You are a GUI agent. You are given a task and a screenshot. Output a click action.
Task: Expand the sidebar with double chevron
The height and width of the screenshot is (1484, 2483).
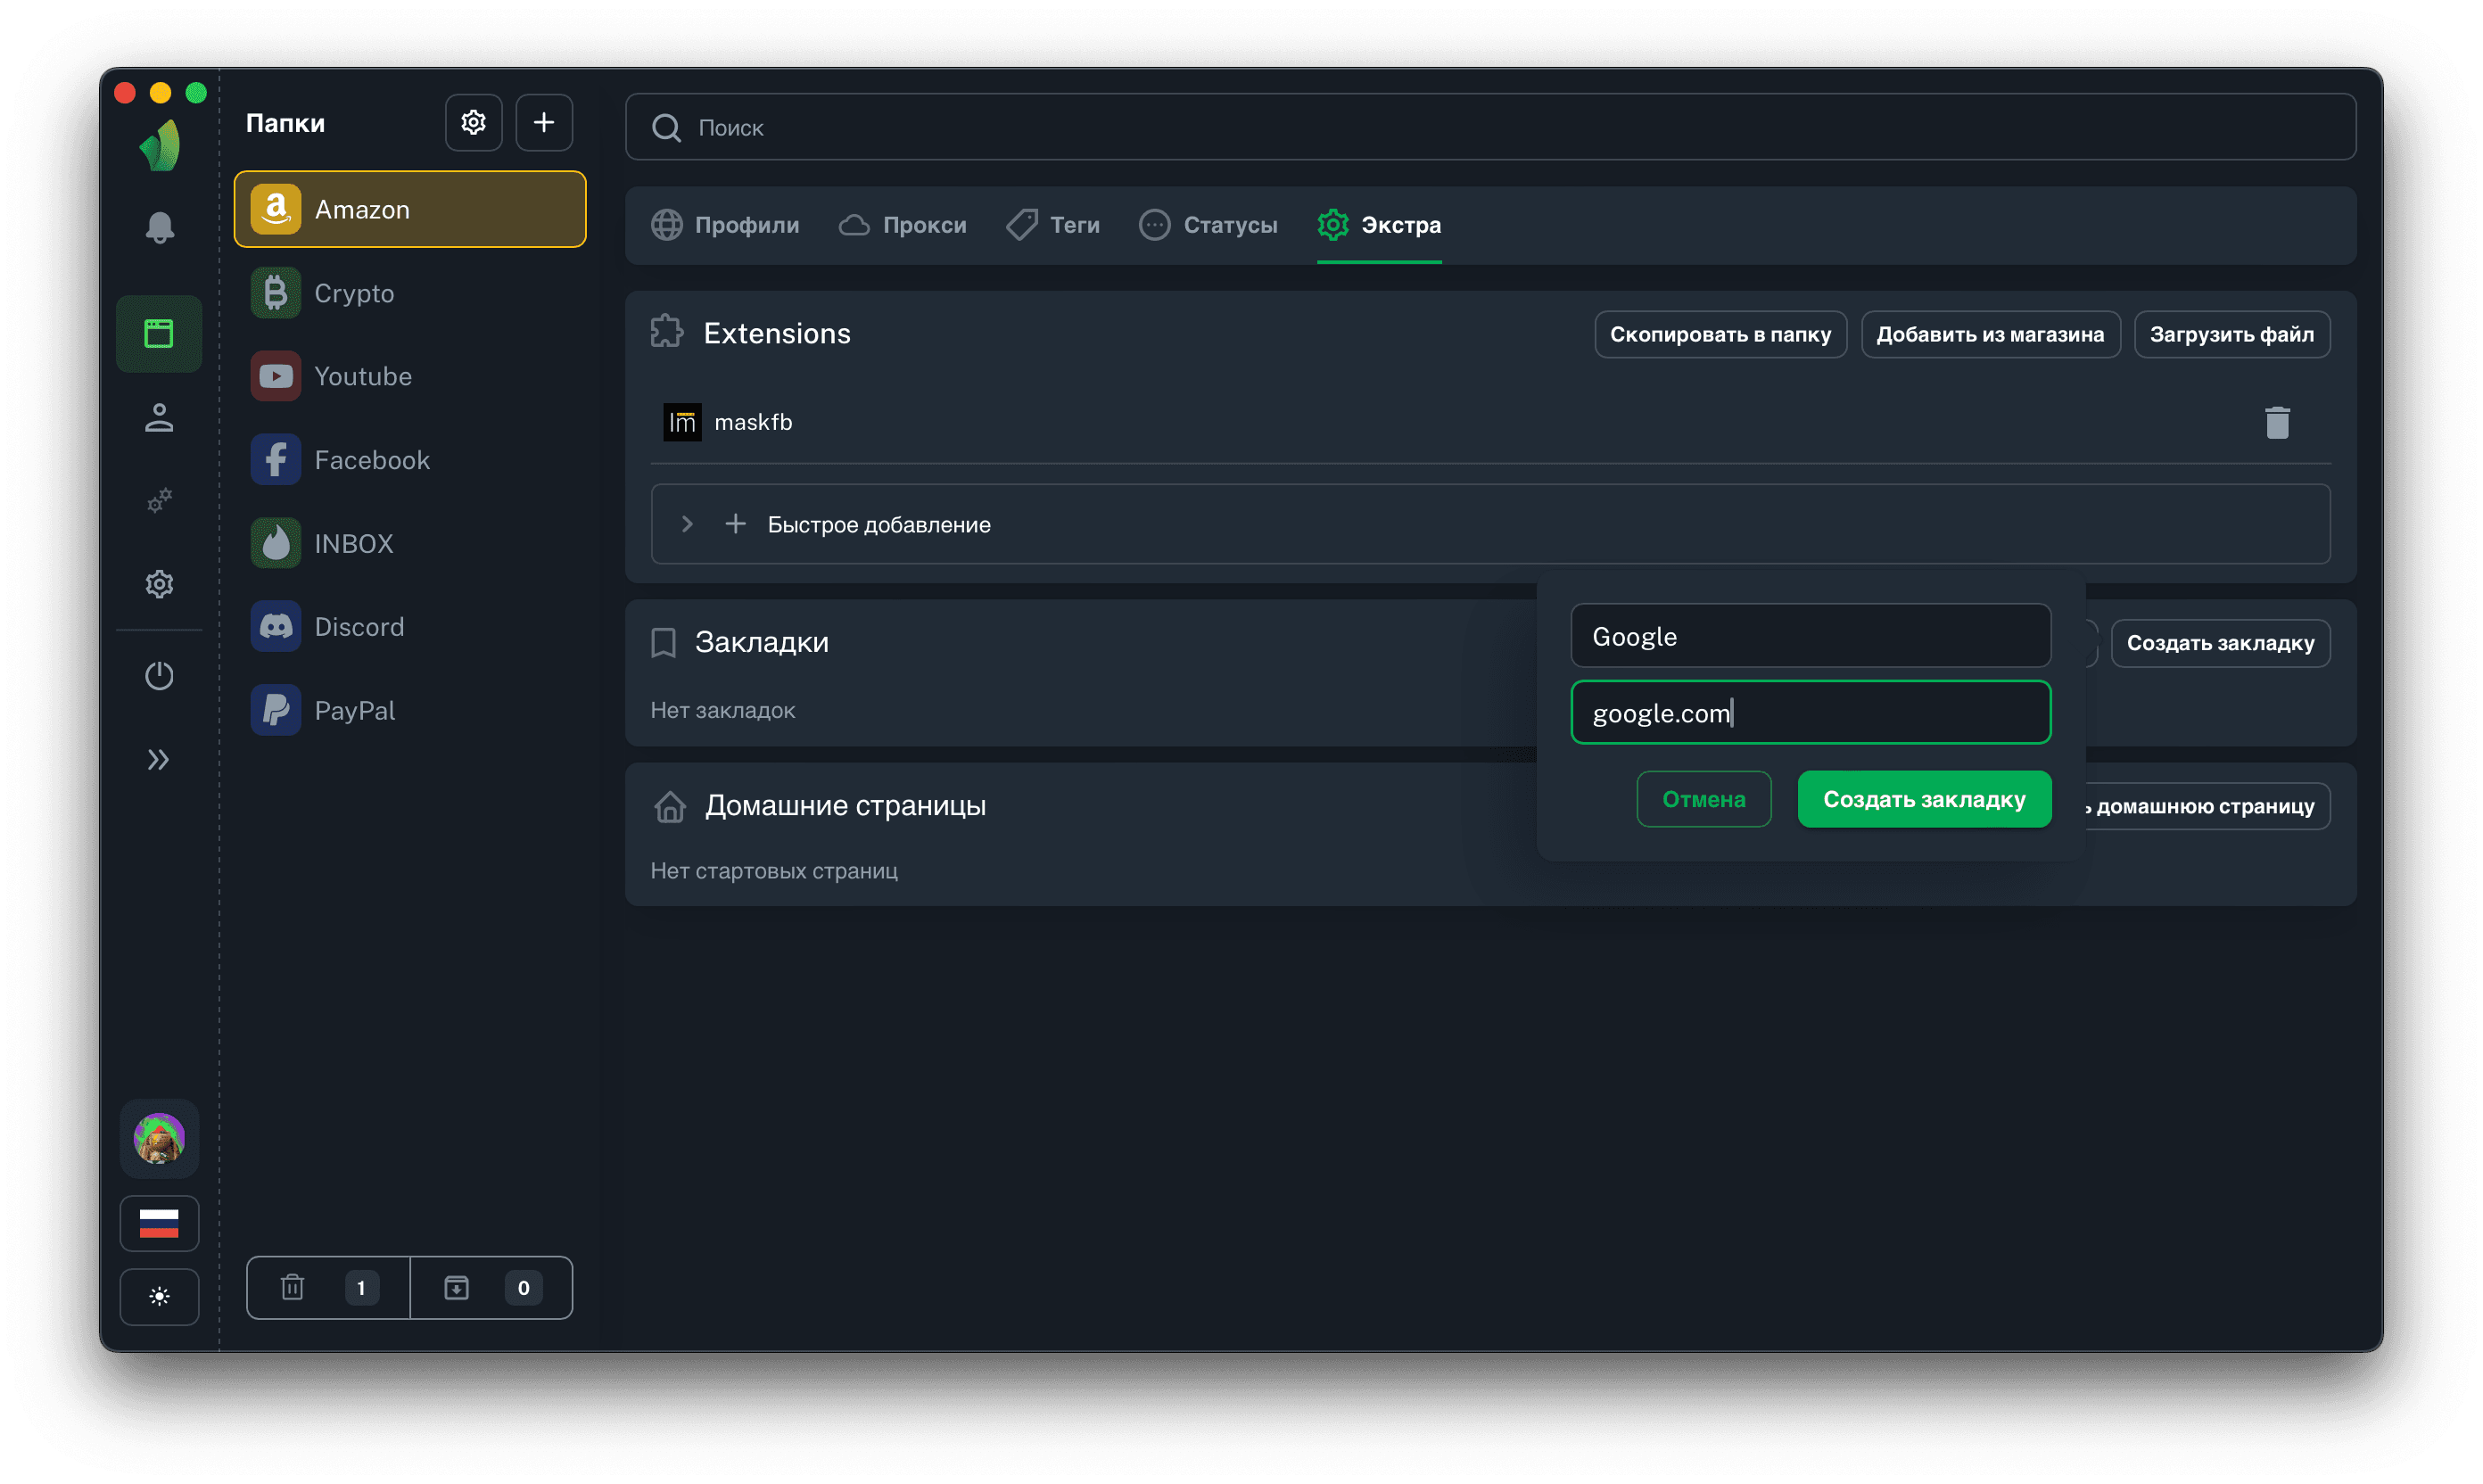159,760
